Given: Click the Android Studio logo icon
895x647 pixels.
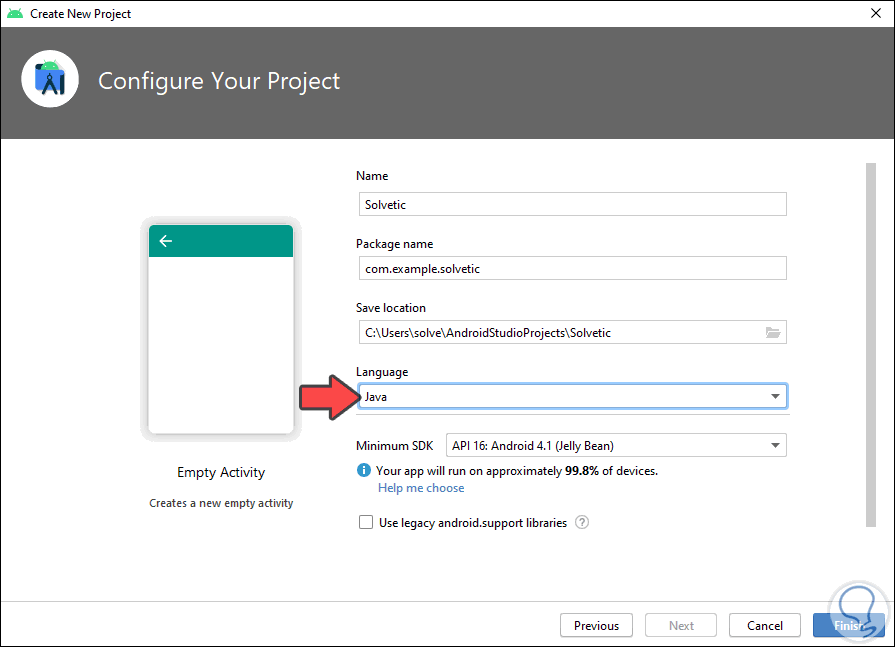Looking at the screenshot, I should pos(49,79).
